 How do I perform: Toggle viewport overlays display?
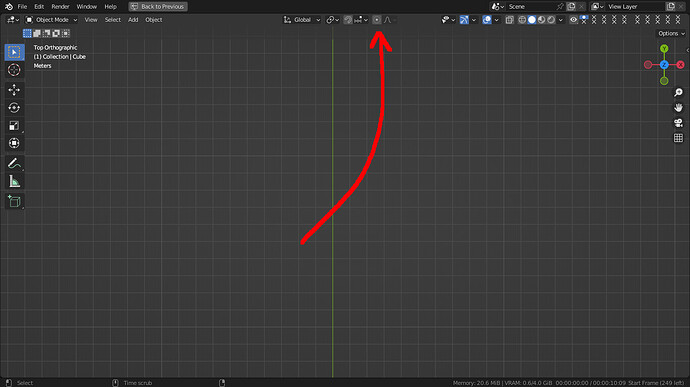487,20
